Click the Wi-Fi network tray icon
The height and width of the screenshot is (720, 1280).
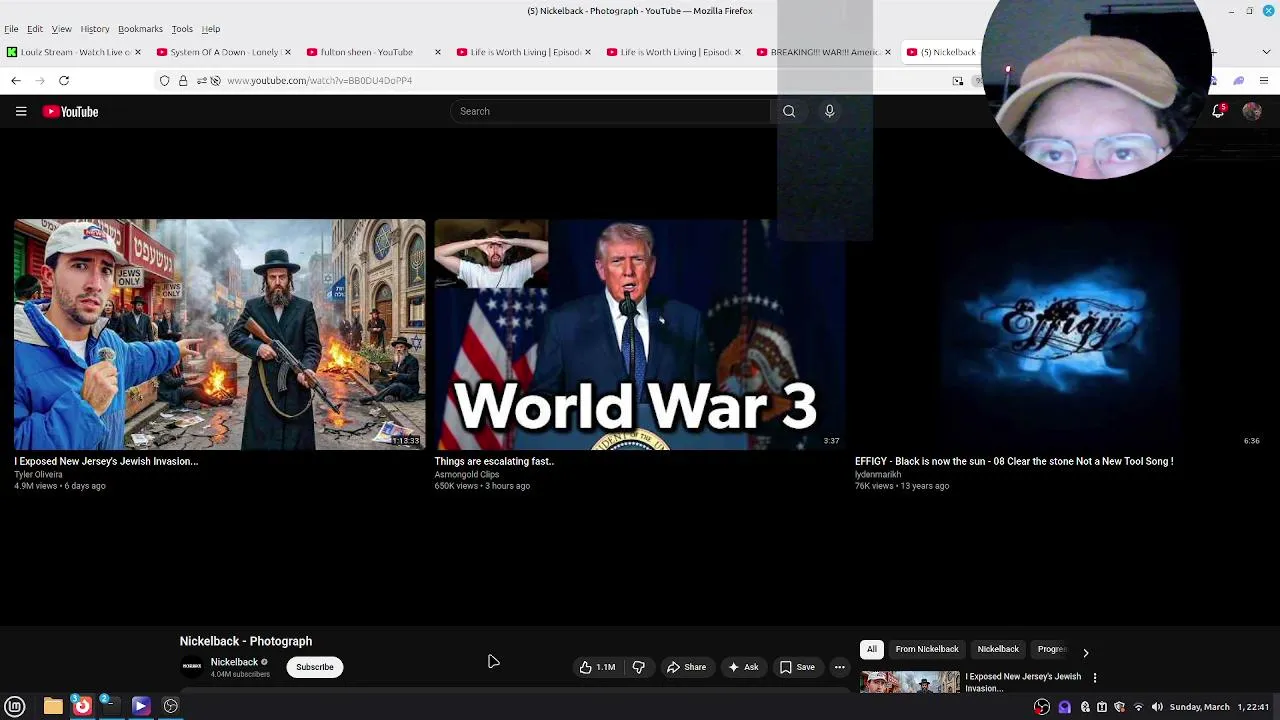tap(1138, 707)
